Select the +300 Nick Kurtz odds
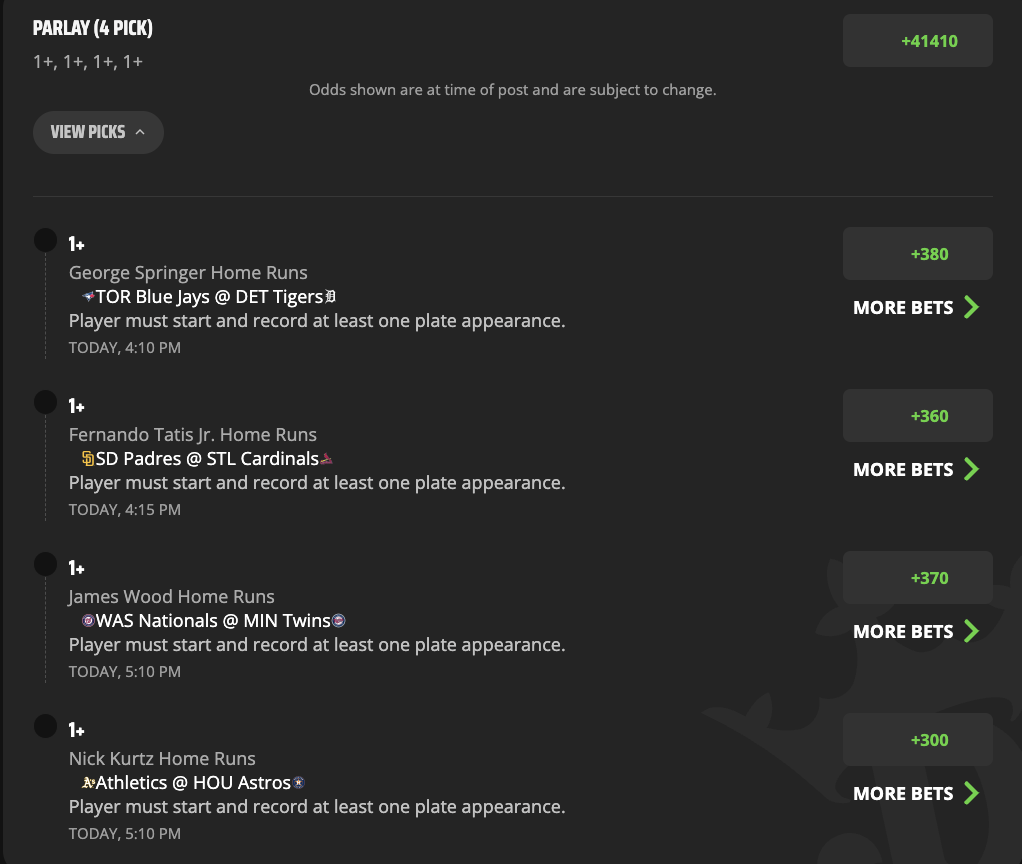 [918, 740]
